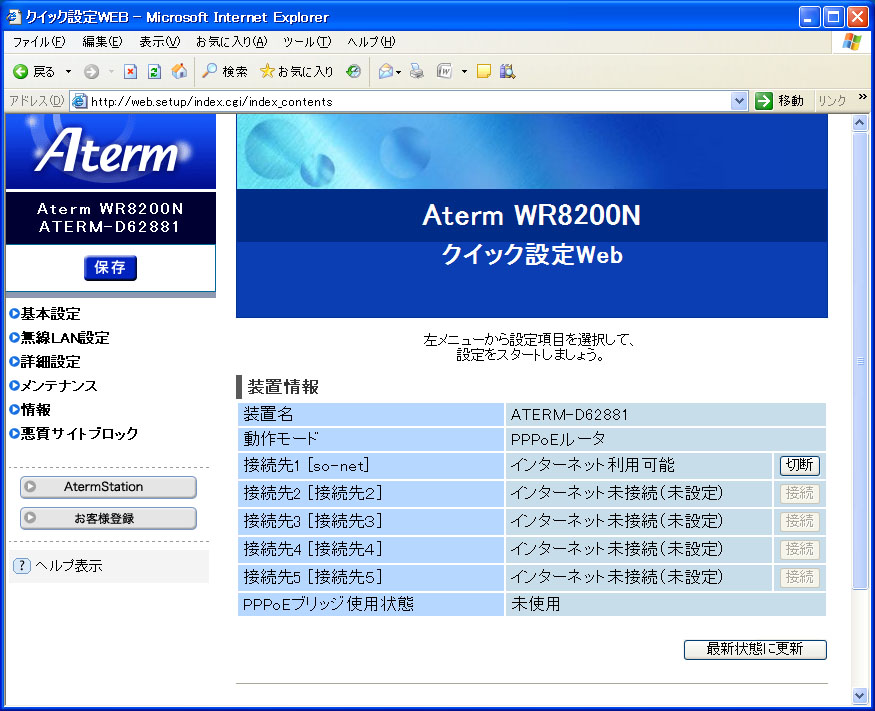875x711 pixels.
Task: Click the お客様登録 button
Action: click(x=108, y=518)
